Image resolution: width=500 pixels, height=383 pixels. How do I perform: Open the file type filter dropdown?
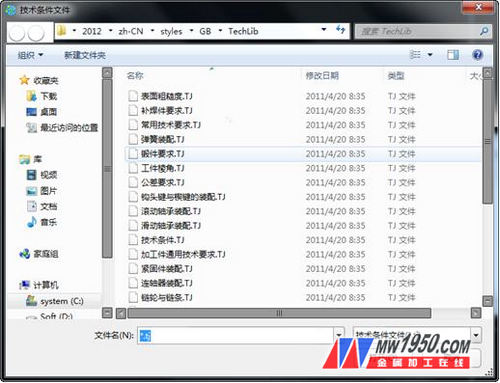click(x=476, y=334)
